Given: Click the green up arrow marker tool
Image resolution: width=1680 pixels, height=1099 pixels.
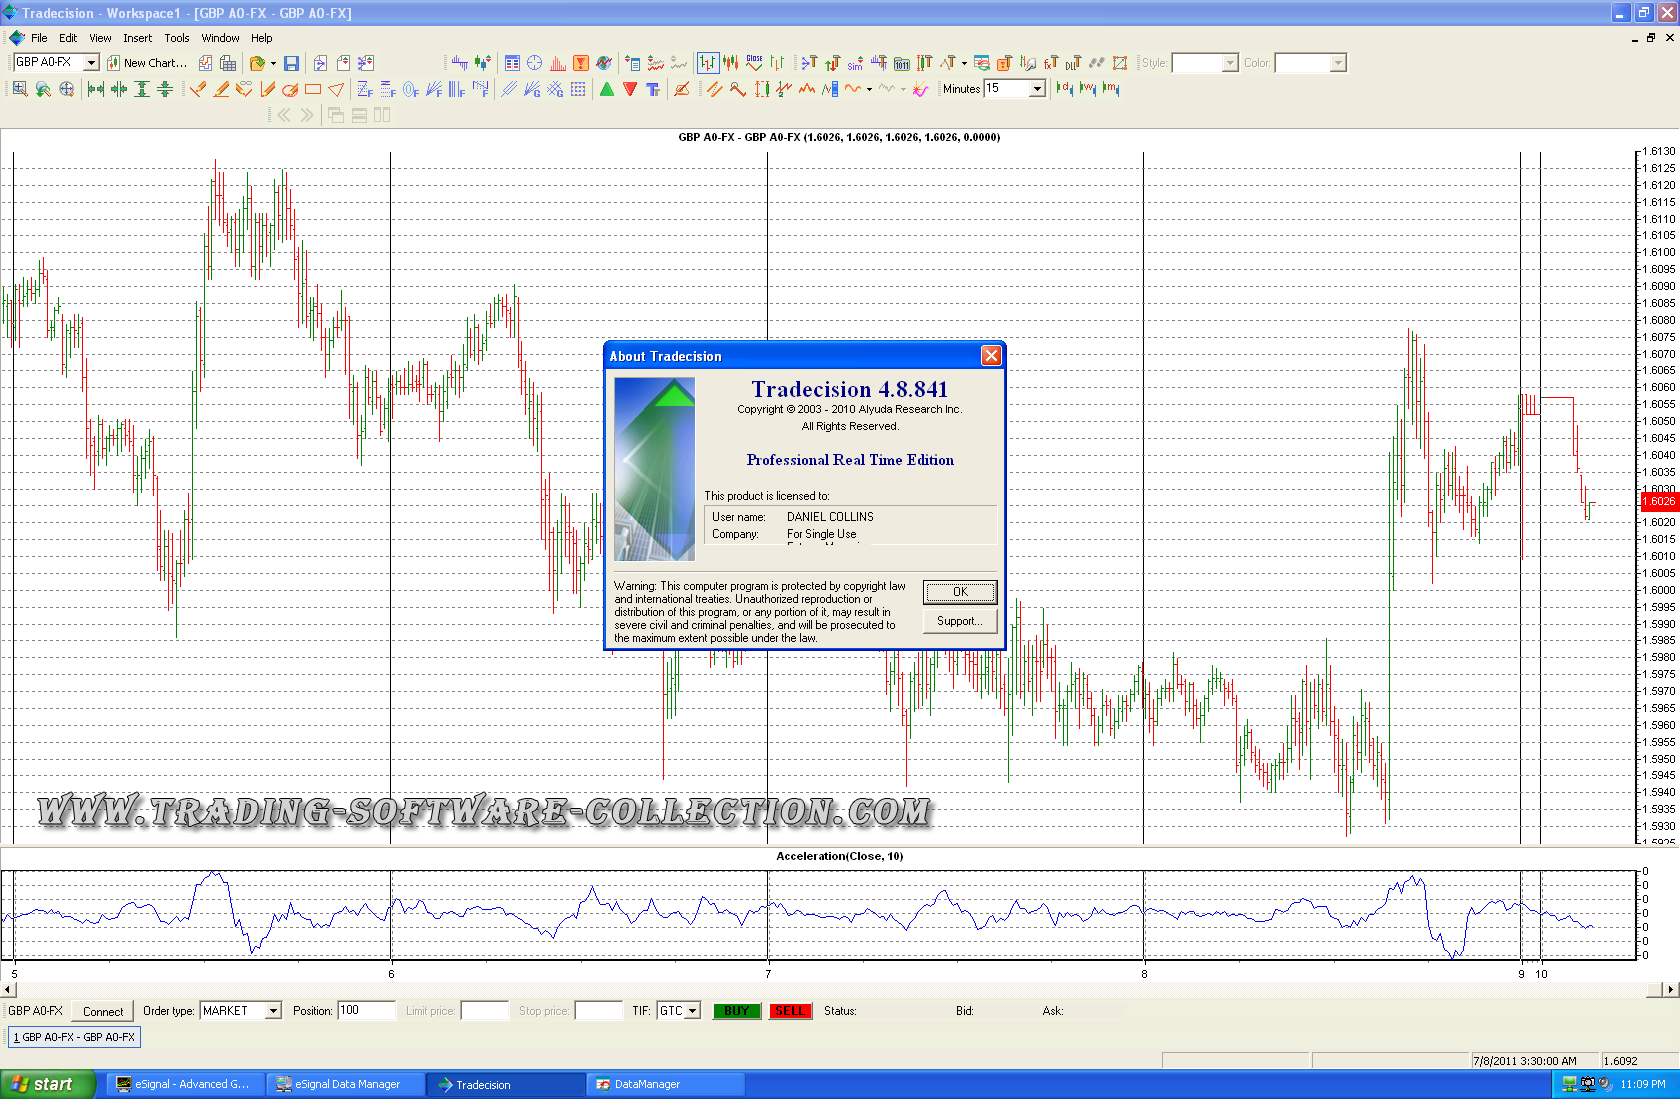Looking at the screenshot, I should click(x=607, y=89).
